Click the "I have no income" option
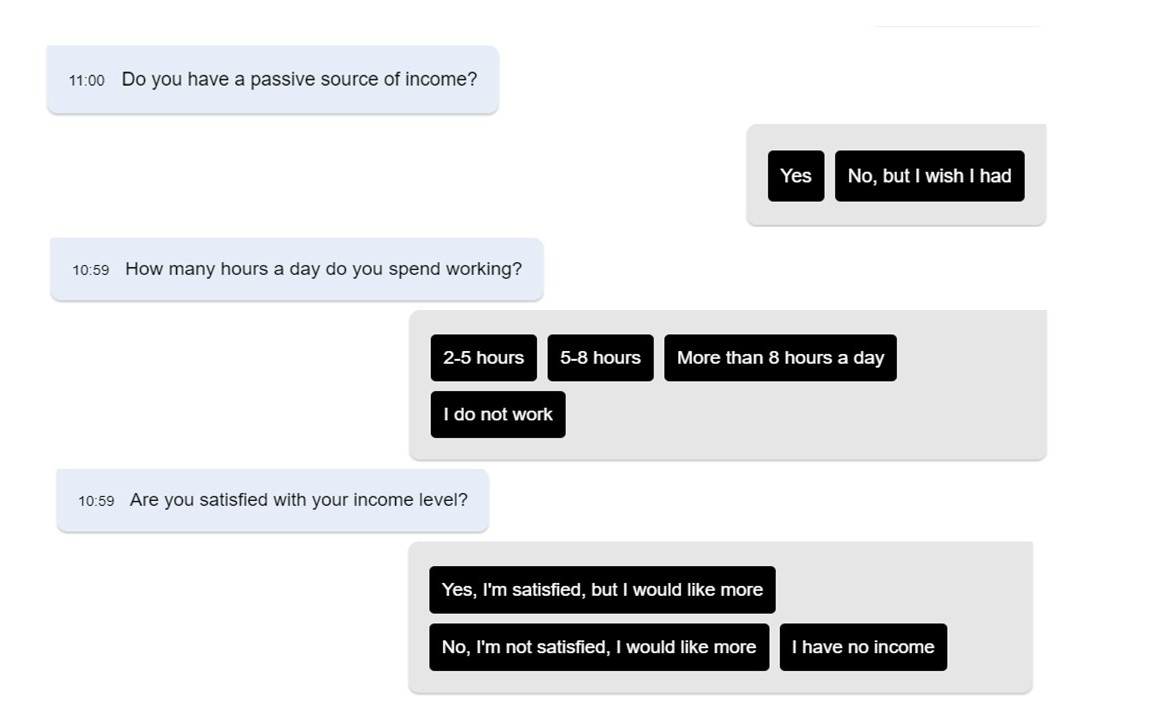Image resolution: width=1174 pixels, height=713 pixels. coord(863,646)
